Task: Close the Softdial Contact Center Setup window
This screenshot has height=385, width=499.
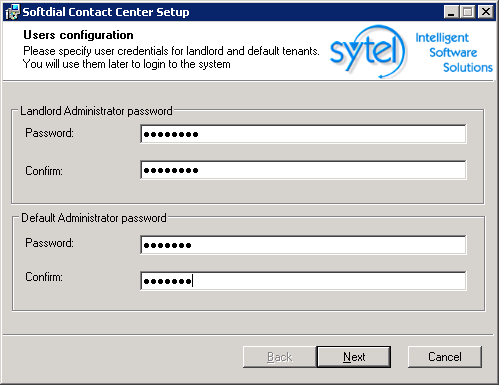Action: [486, 12]
